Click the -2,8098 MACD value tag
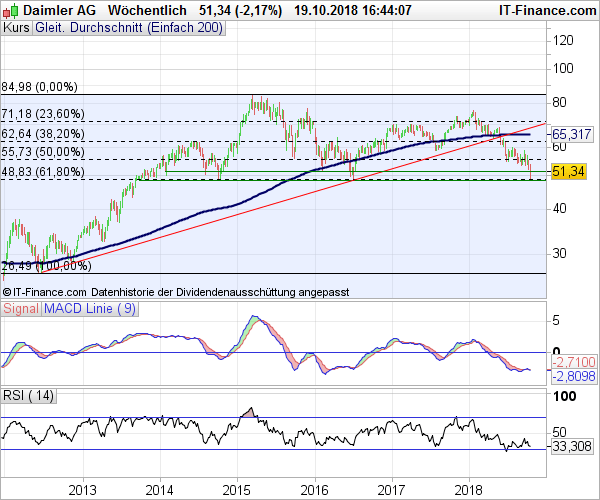600x500 pixels. pyautogui.click(x=574, y=376)
